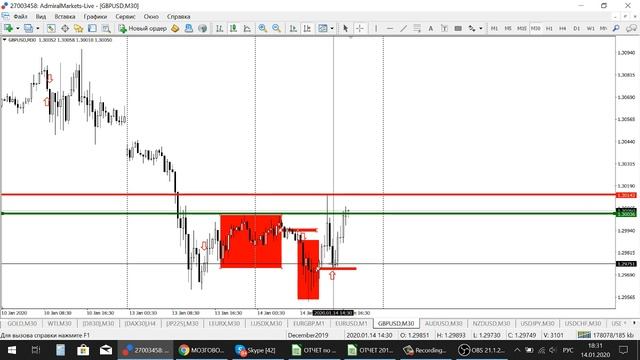Select the Crosshair tool
The image size is (640, 360).
[x=360, y=28]
